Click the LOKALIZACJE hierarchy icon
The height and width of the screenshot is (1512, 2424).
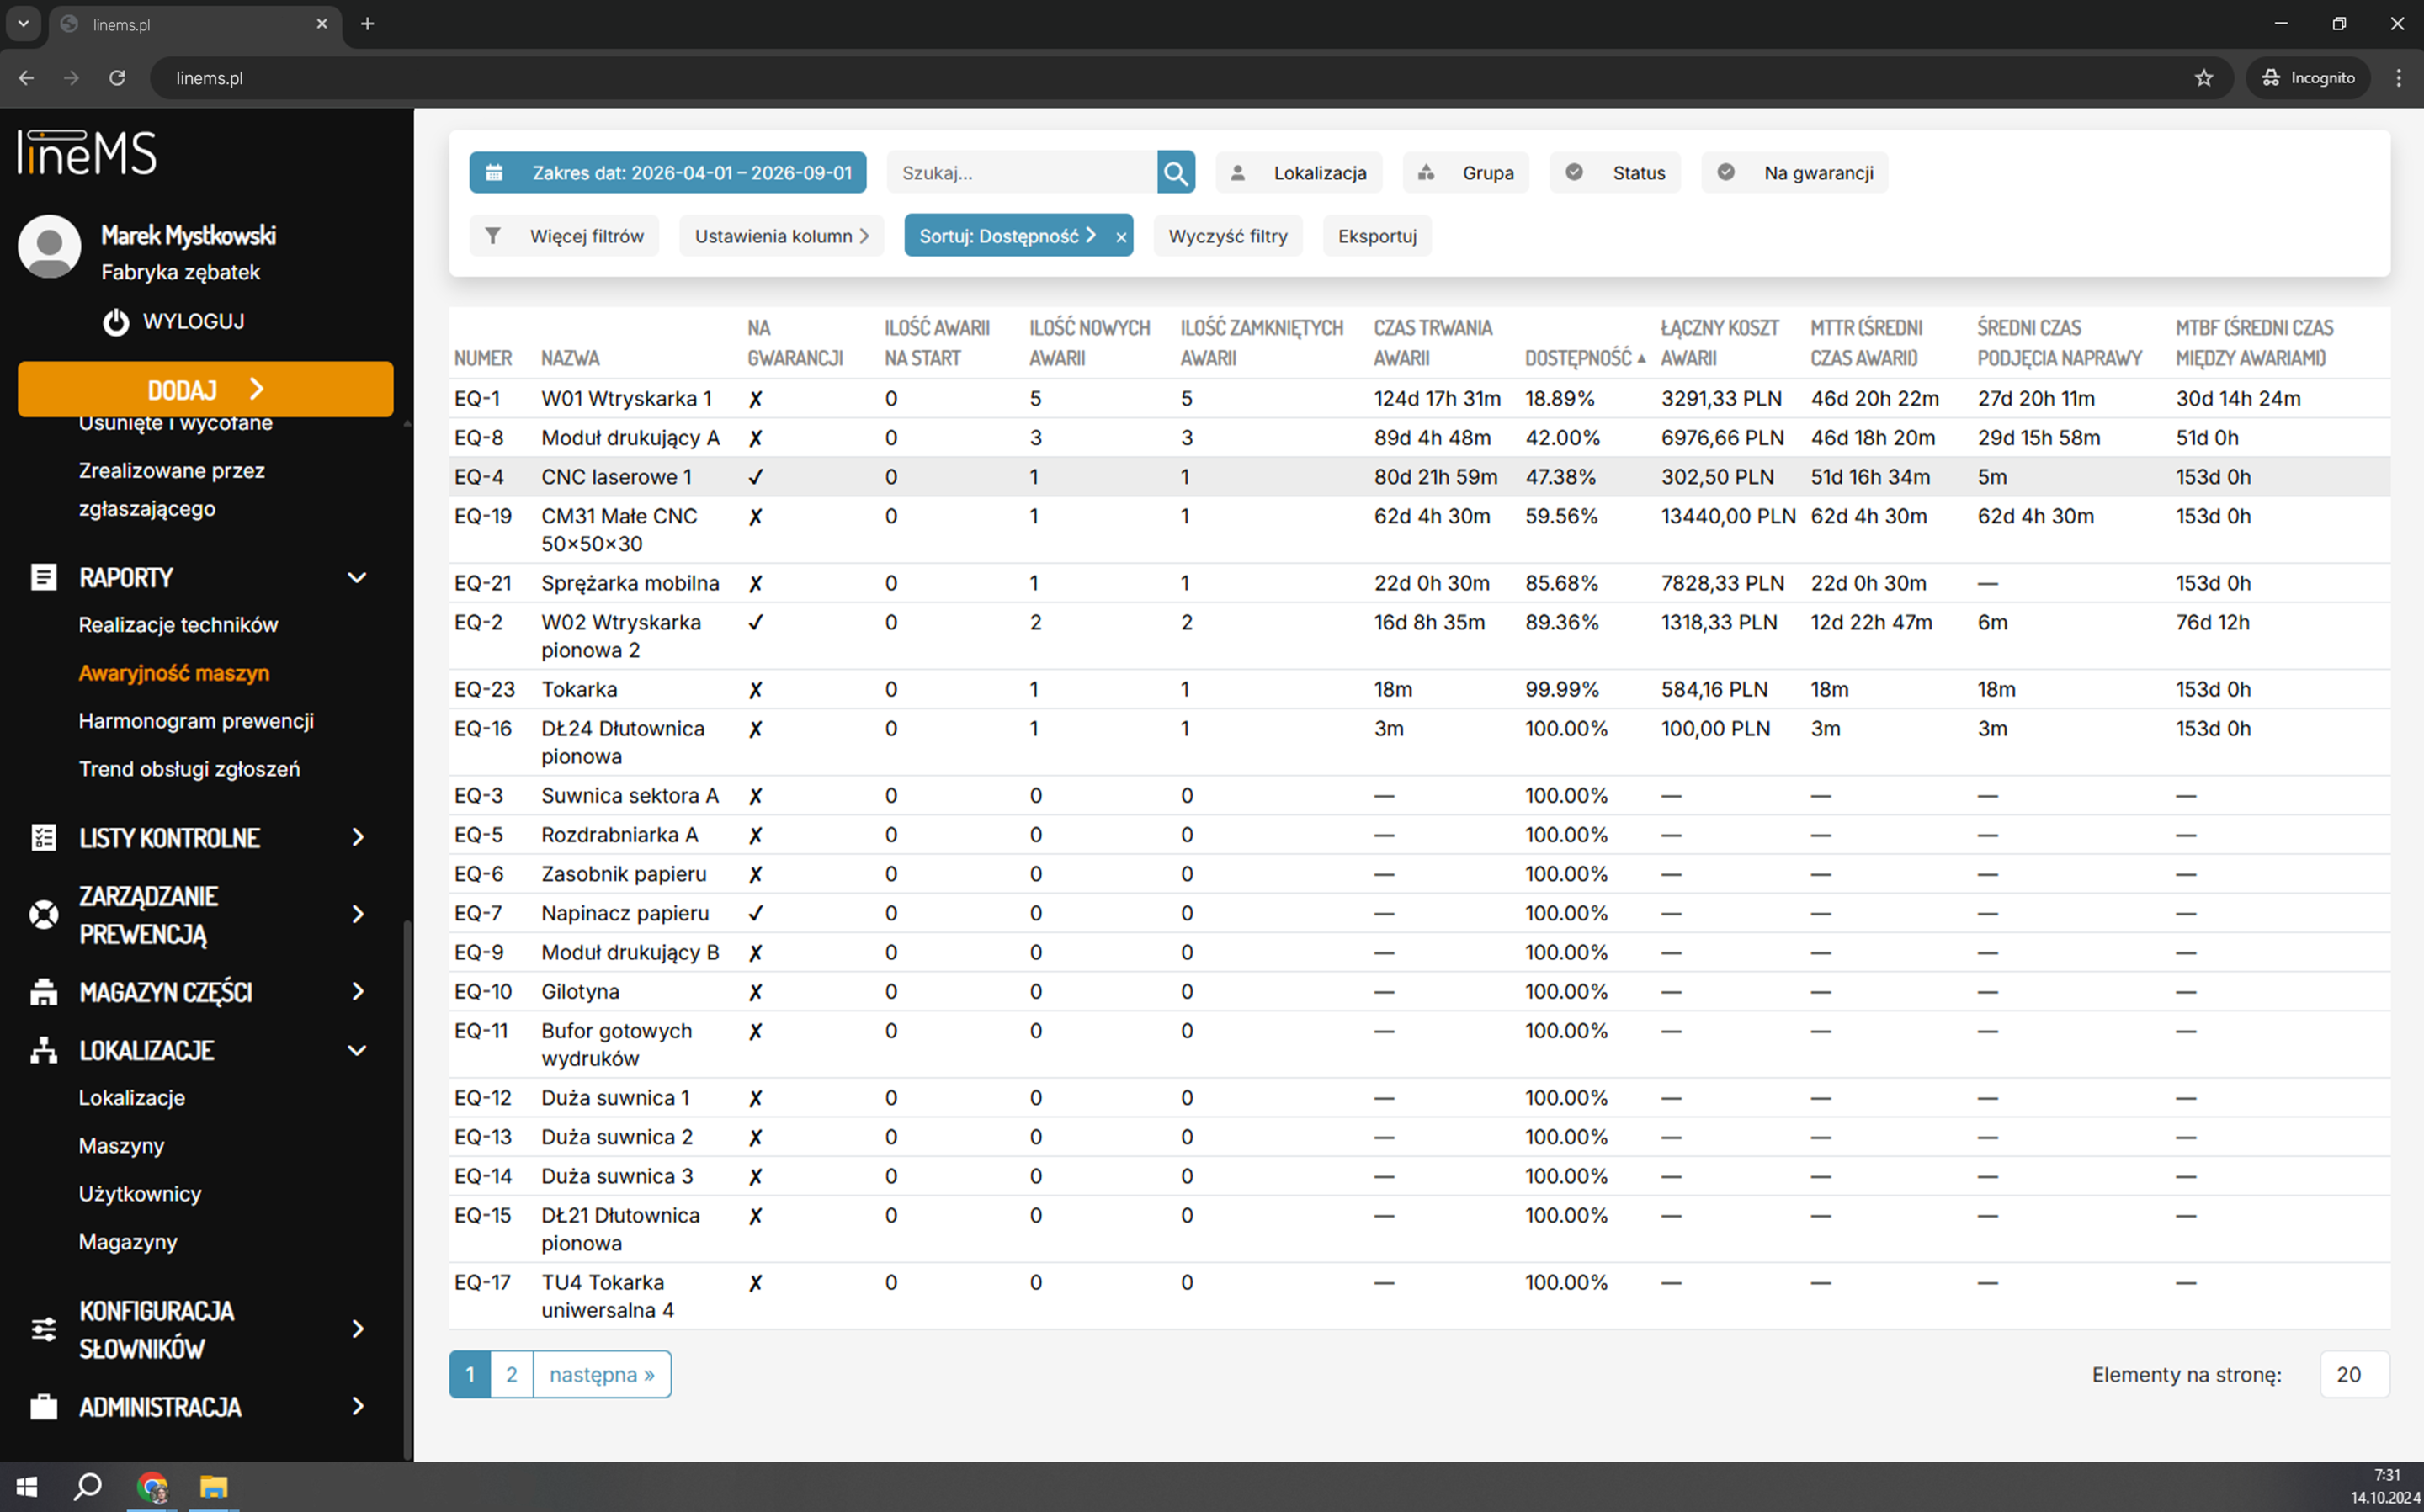pos(43,1050)
